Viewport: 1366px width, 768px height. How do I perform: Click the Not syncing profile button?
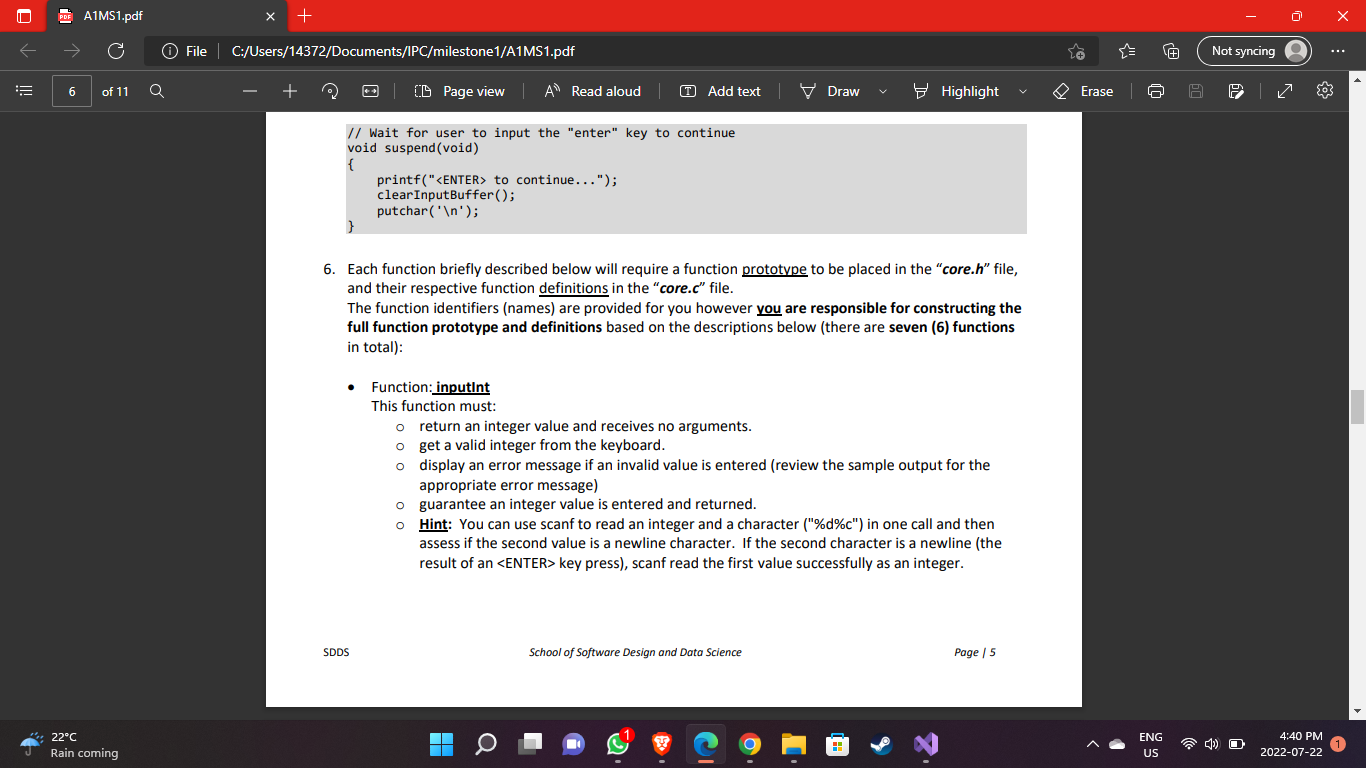[1253, 49]
